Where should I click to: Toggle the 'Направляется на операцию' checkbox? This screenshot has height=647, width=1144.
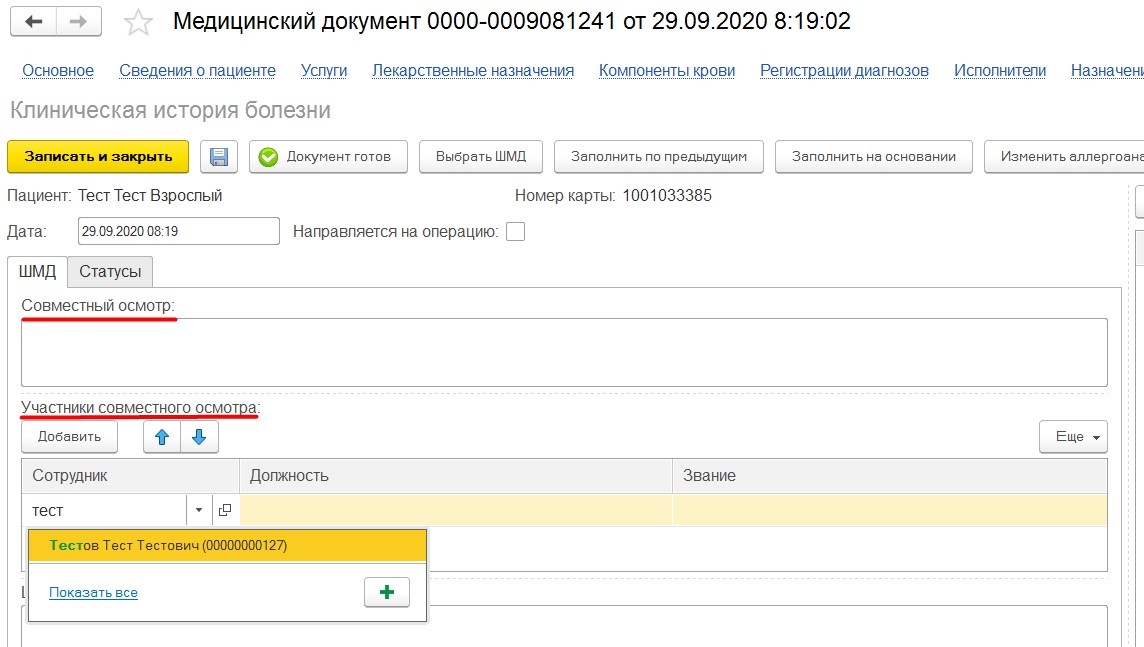[515, 232]
